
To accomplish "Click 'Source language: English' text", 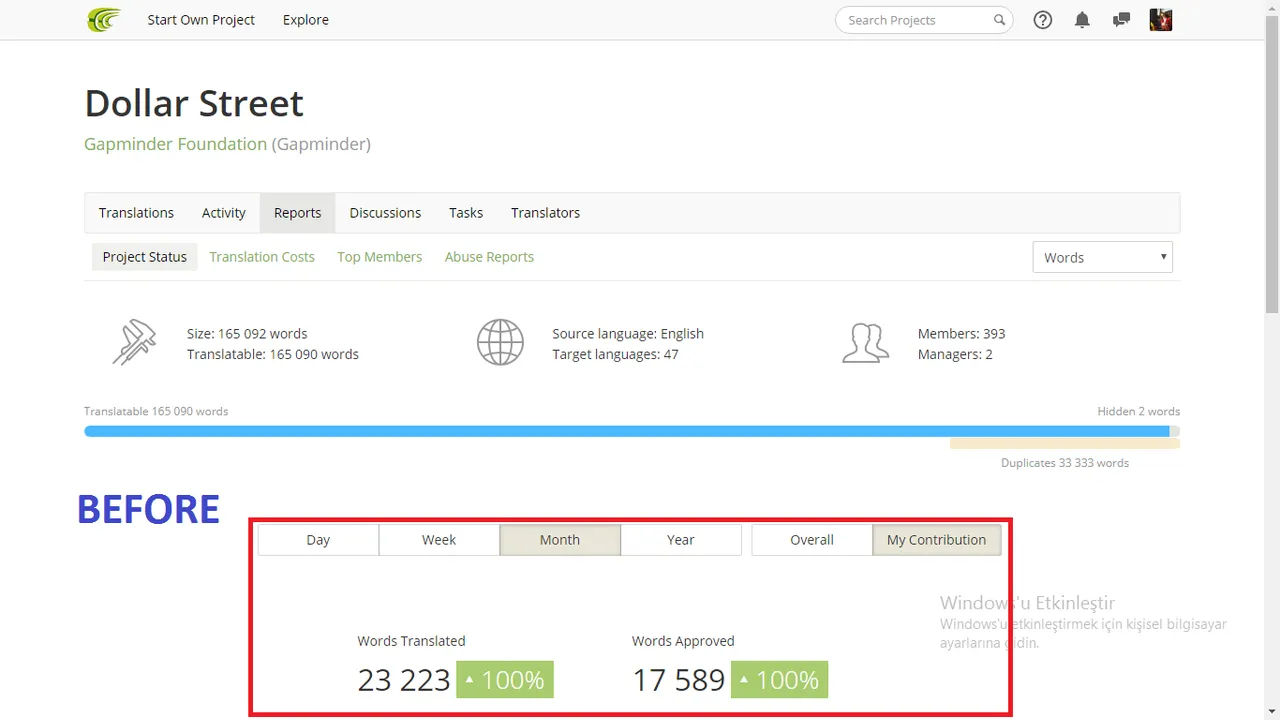I will [628, 334].
